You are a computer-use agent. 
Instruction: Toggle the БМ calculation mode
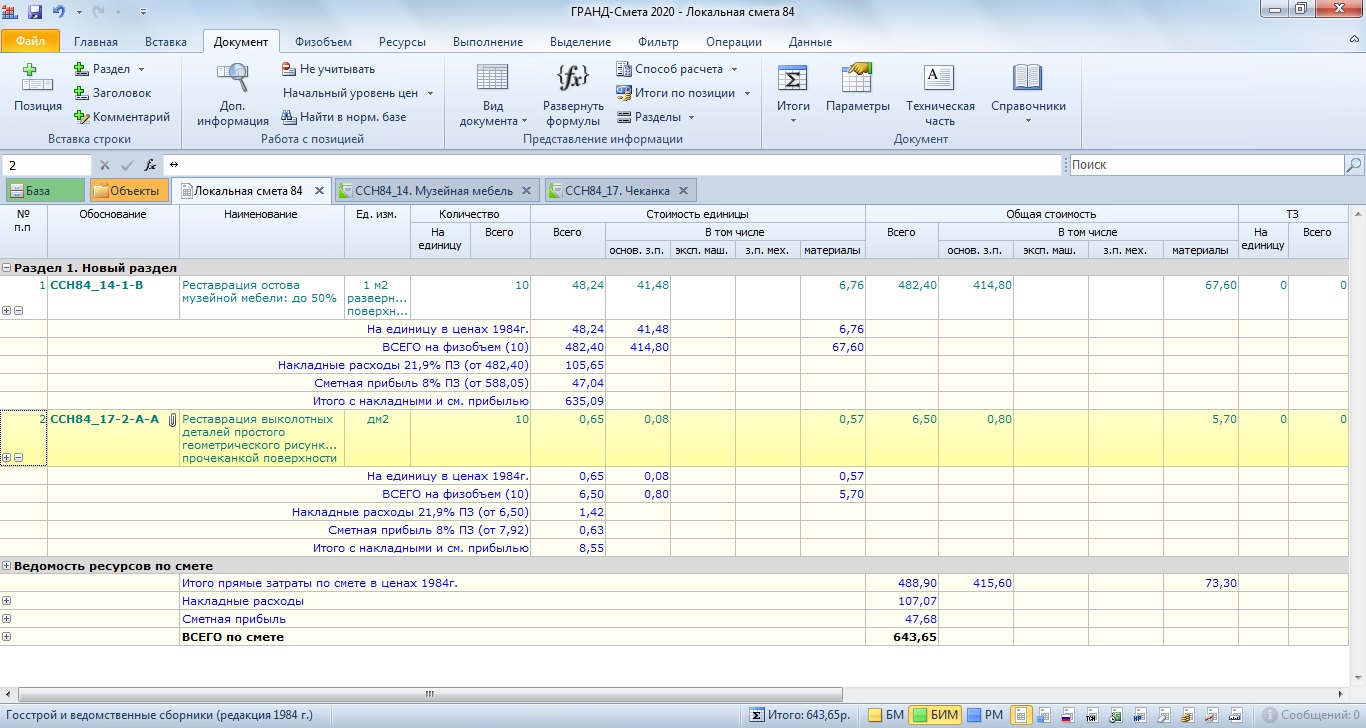884,715
